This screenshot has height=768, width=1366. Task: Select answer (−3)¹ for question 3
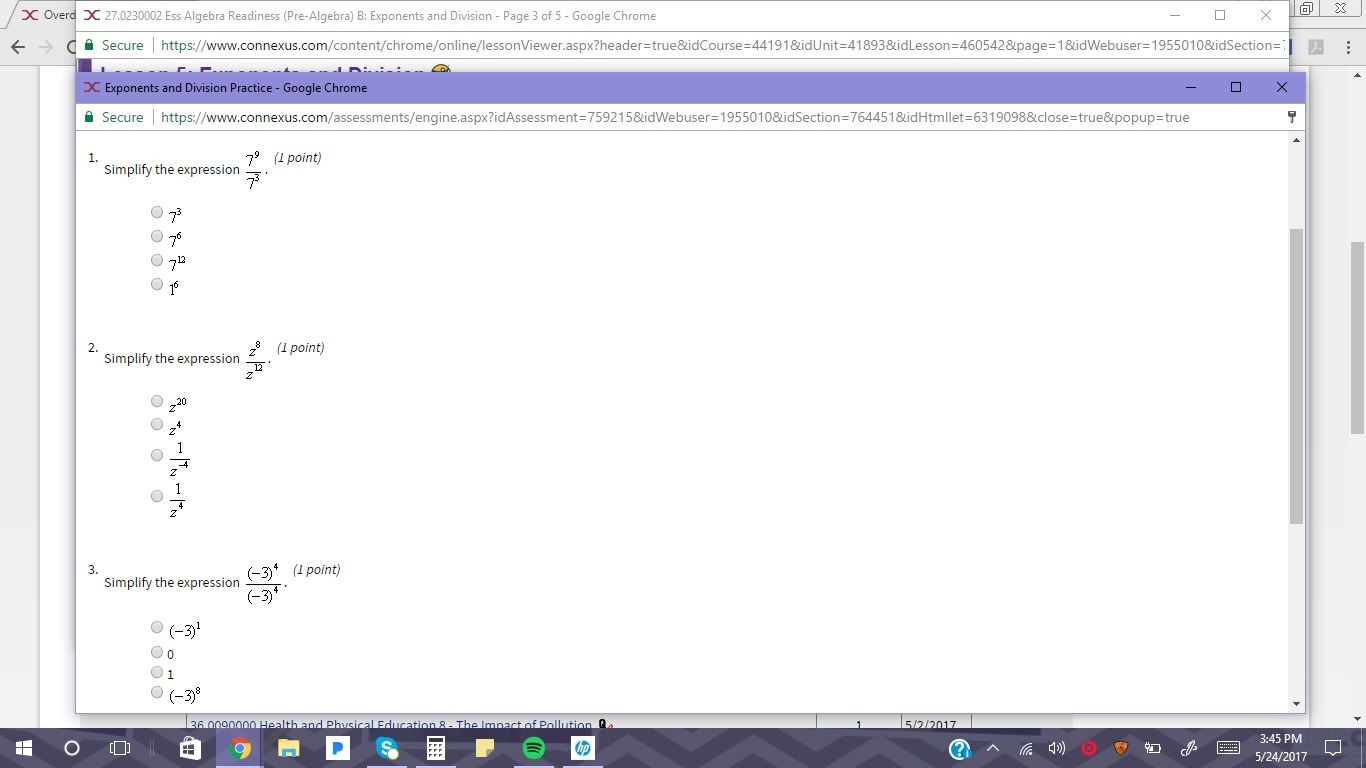[x=157, y=627]
